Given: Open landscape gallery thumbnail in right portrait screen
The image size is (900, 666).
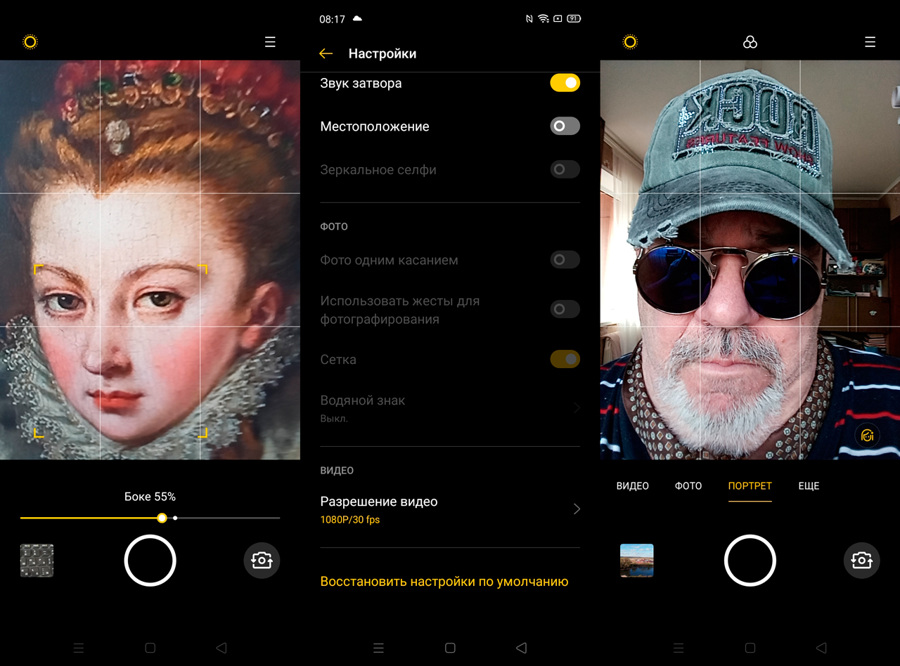Looking at the screenshot, I should coord(637,560).
